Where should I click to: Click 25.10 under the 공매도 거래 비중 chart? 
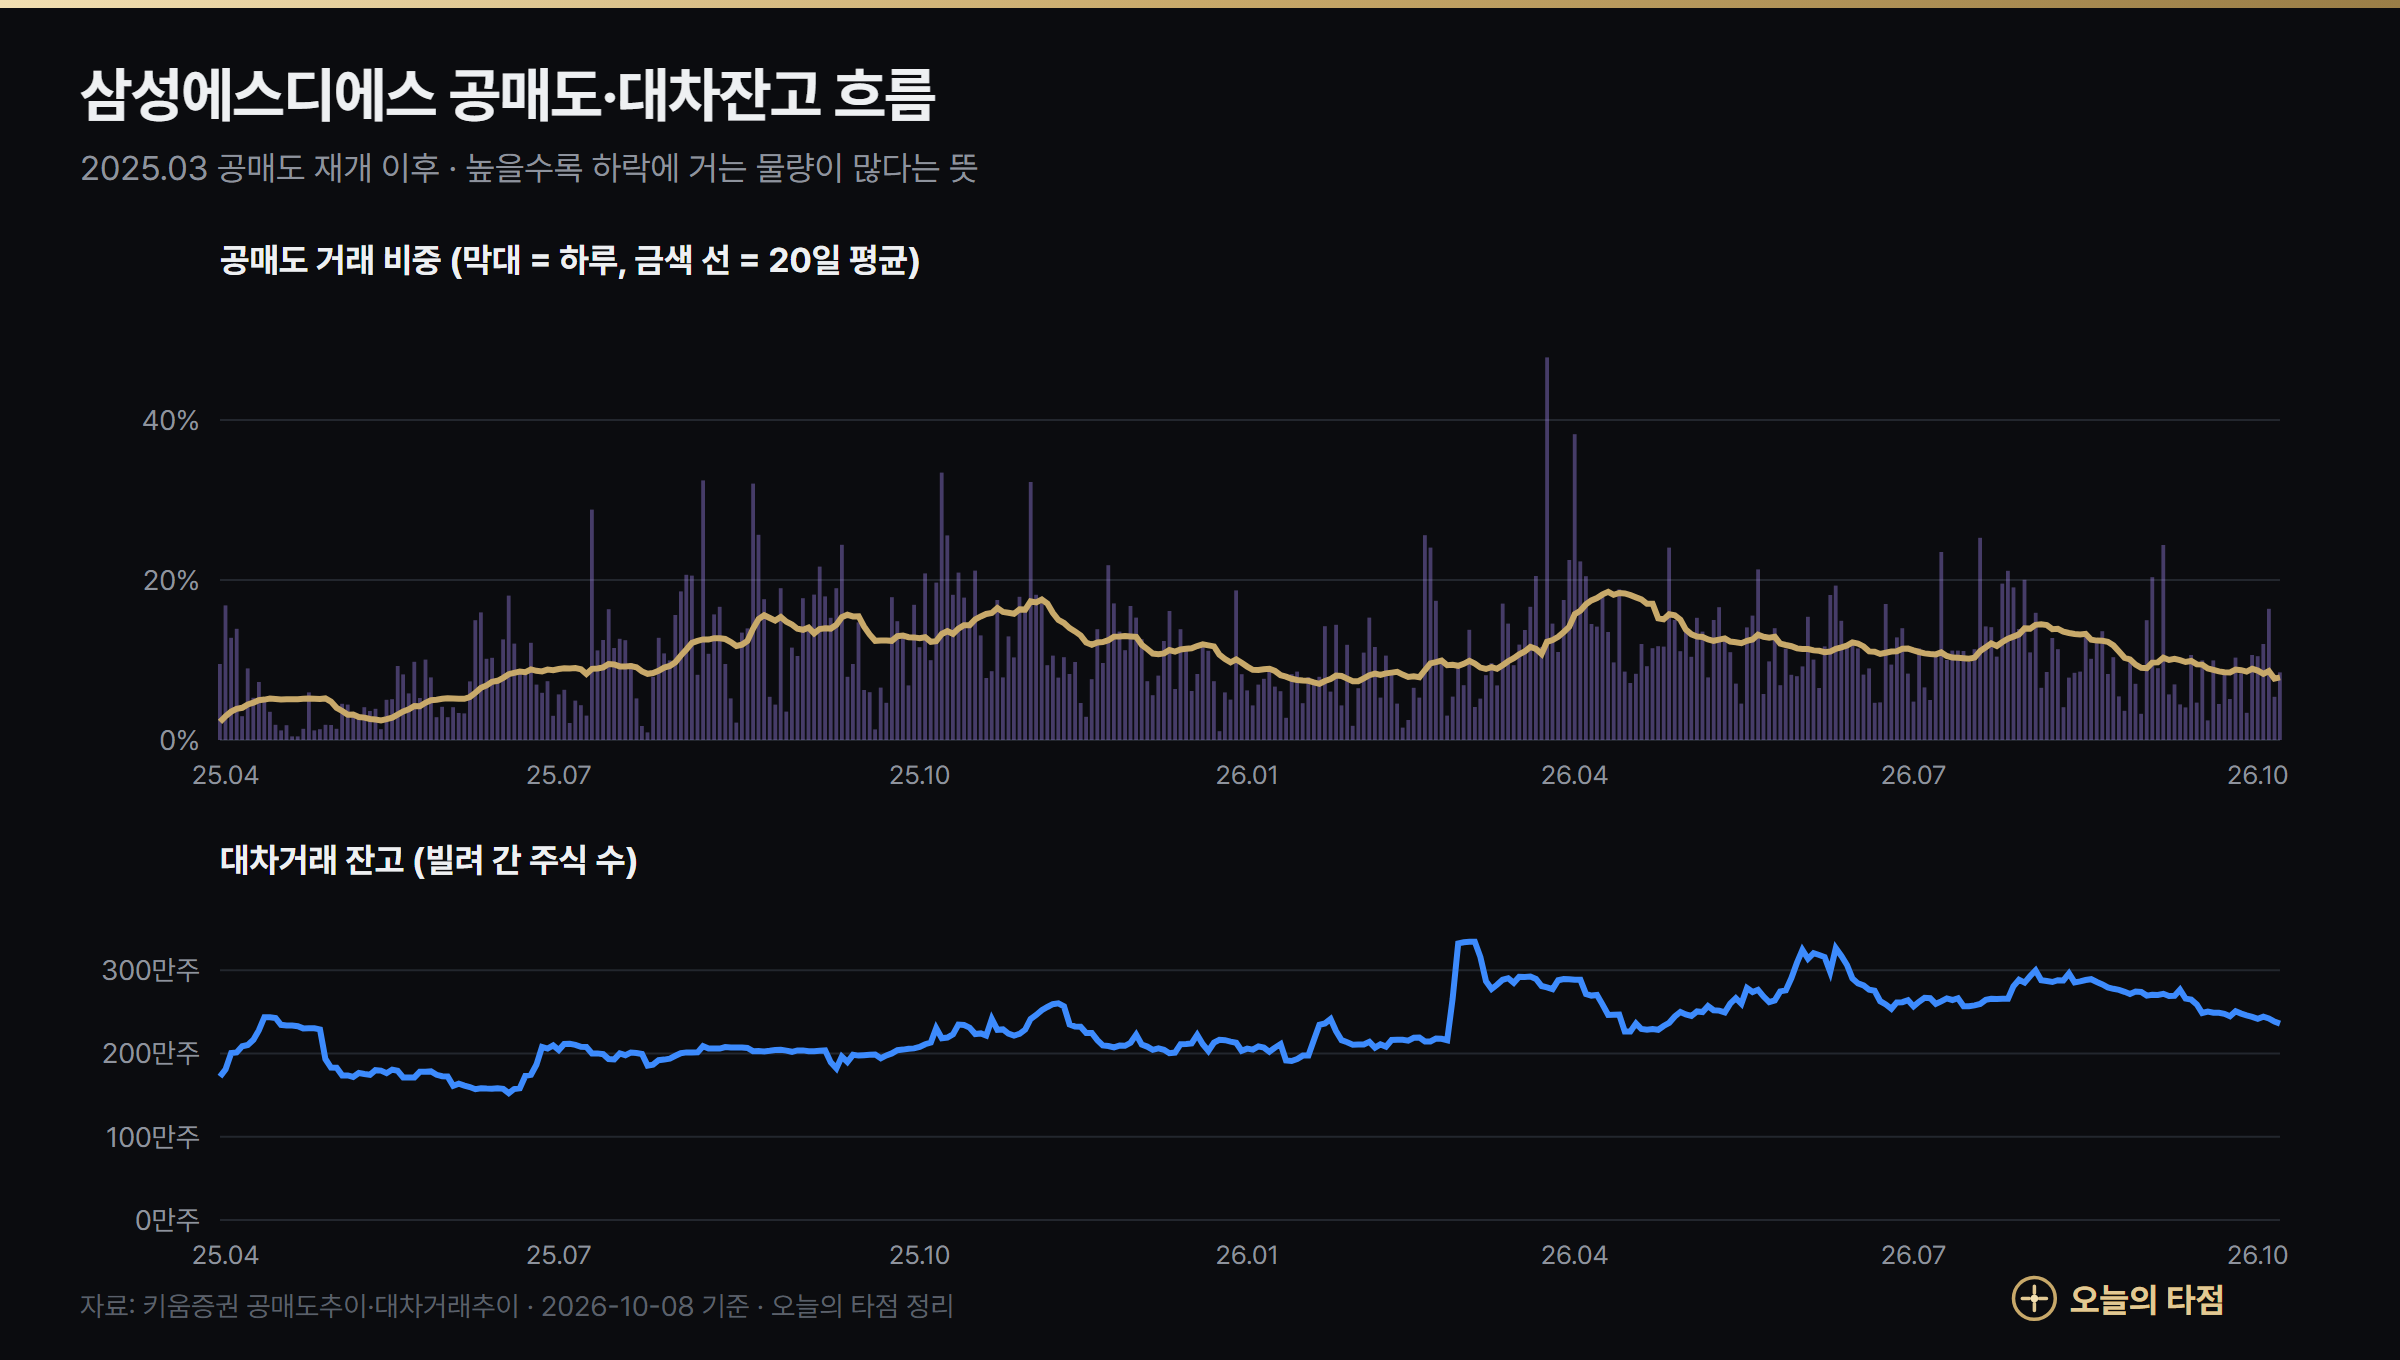pyautogui.click(x=920, y=775)
